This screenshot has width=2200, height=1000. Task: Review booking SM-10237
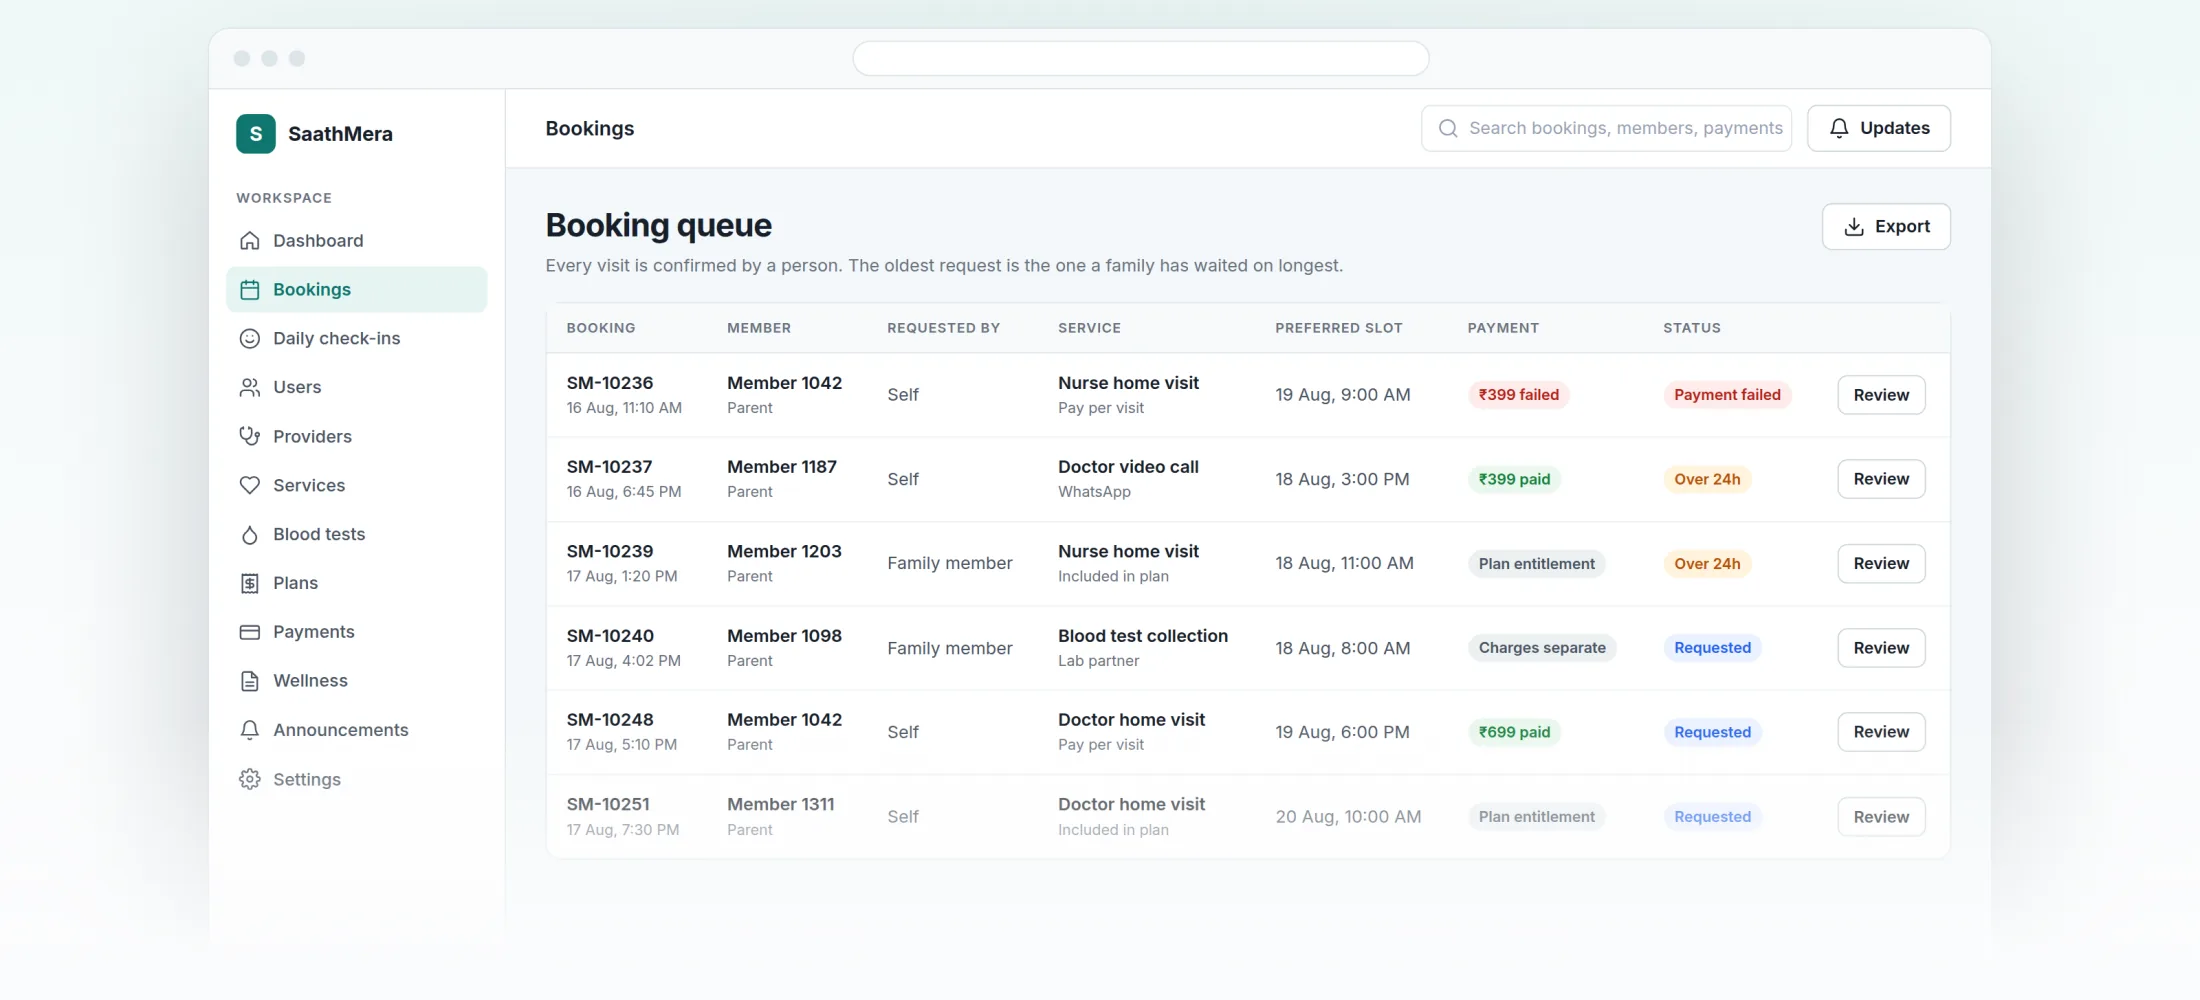pyautogui.click(x=1881, y=479)
